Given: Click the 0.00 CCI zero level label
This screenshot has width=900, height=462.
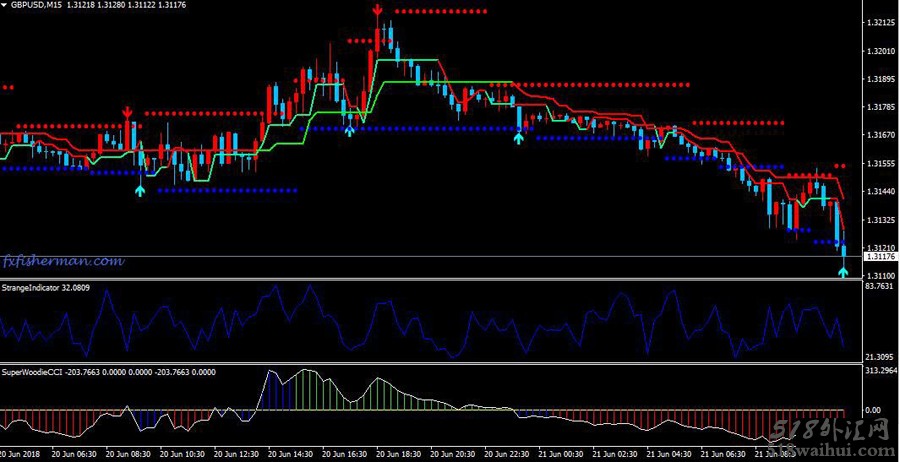Looking at the screenshot, I should click(x=873, y=410).
